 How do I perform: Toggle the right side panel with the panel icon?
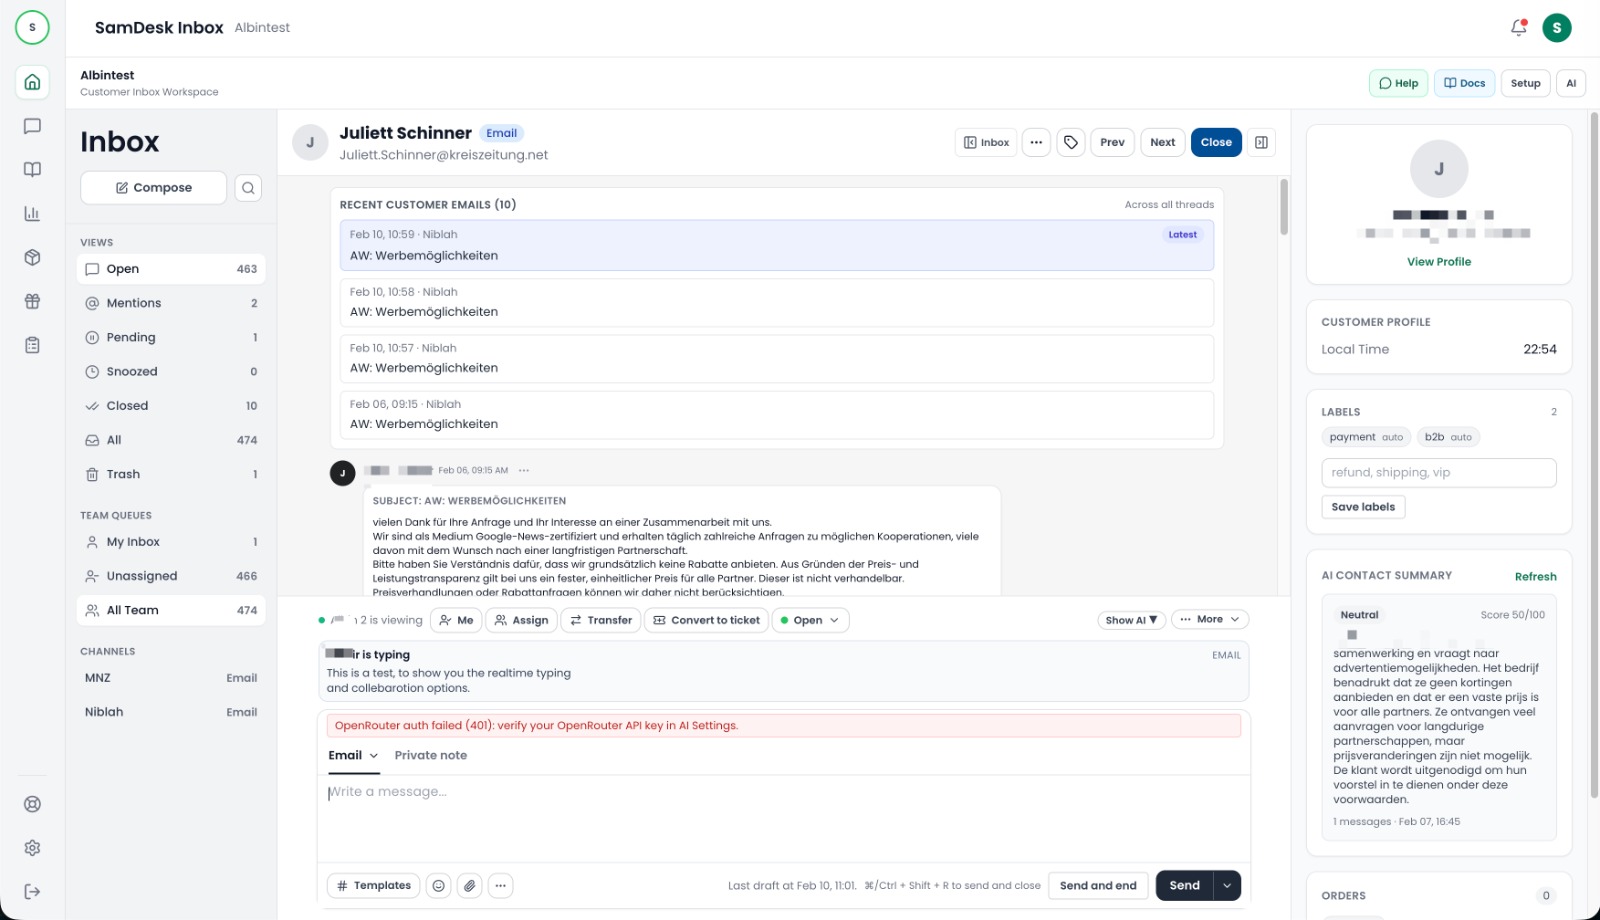click(x=1261, y=142)
